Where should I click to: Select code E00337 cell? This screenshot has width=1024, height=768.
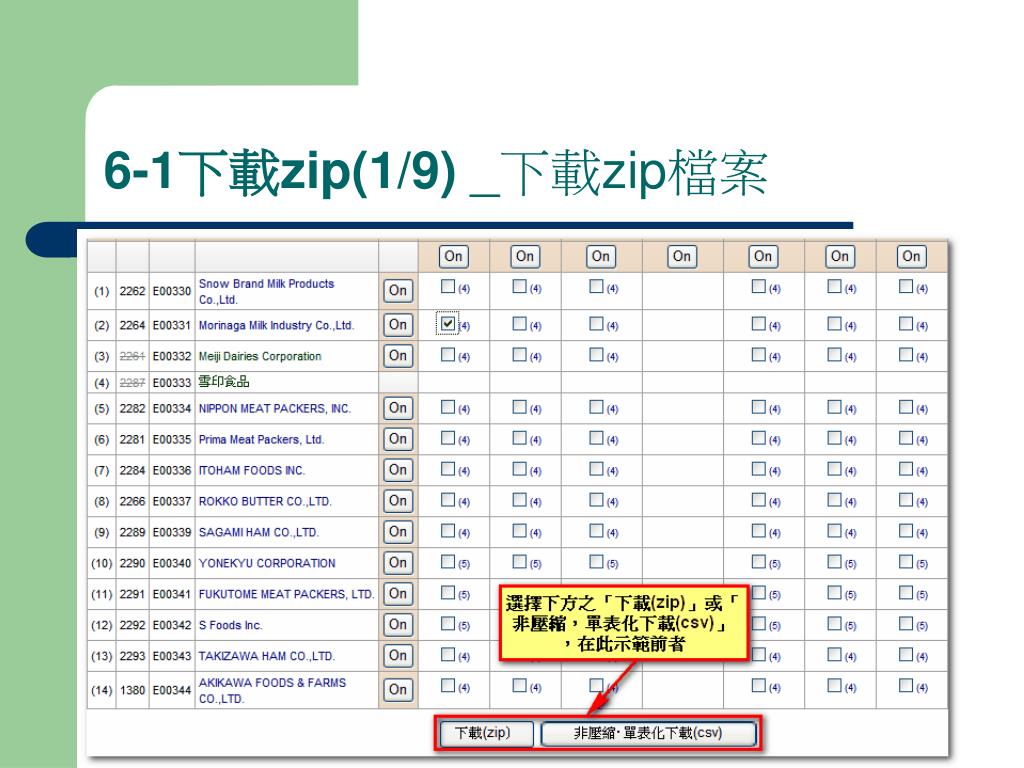[x=172, y=502]
